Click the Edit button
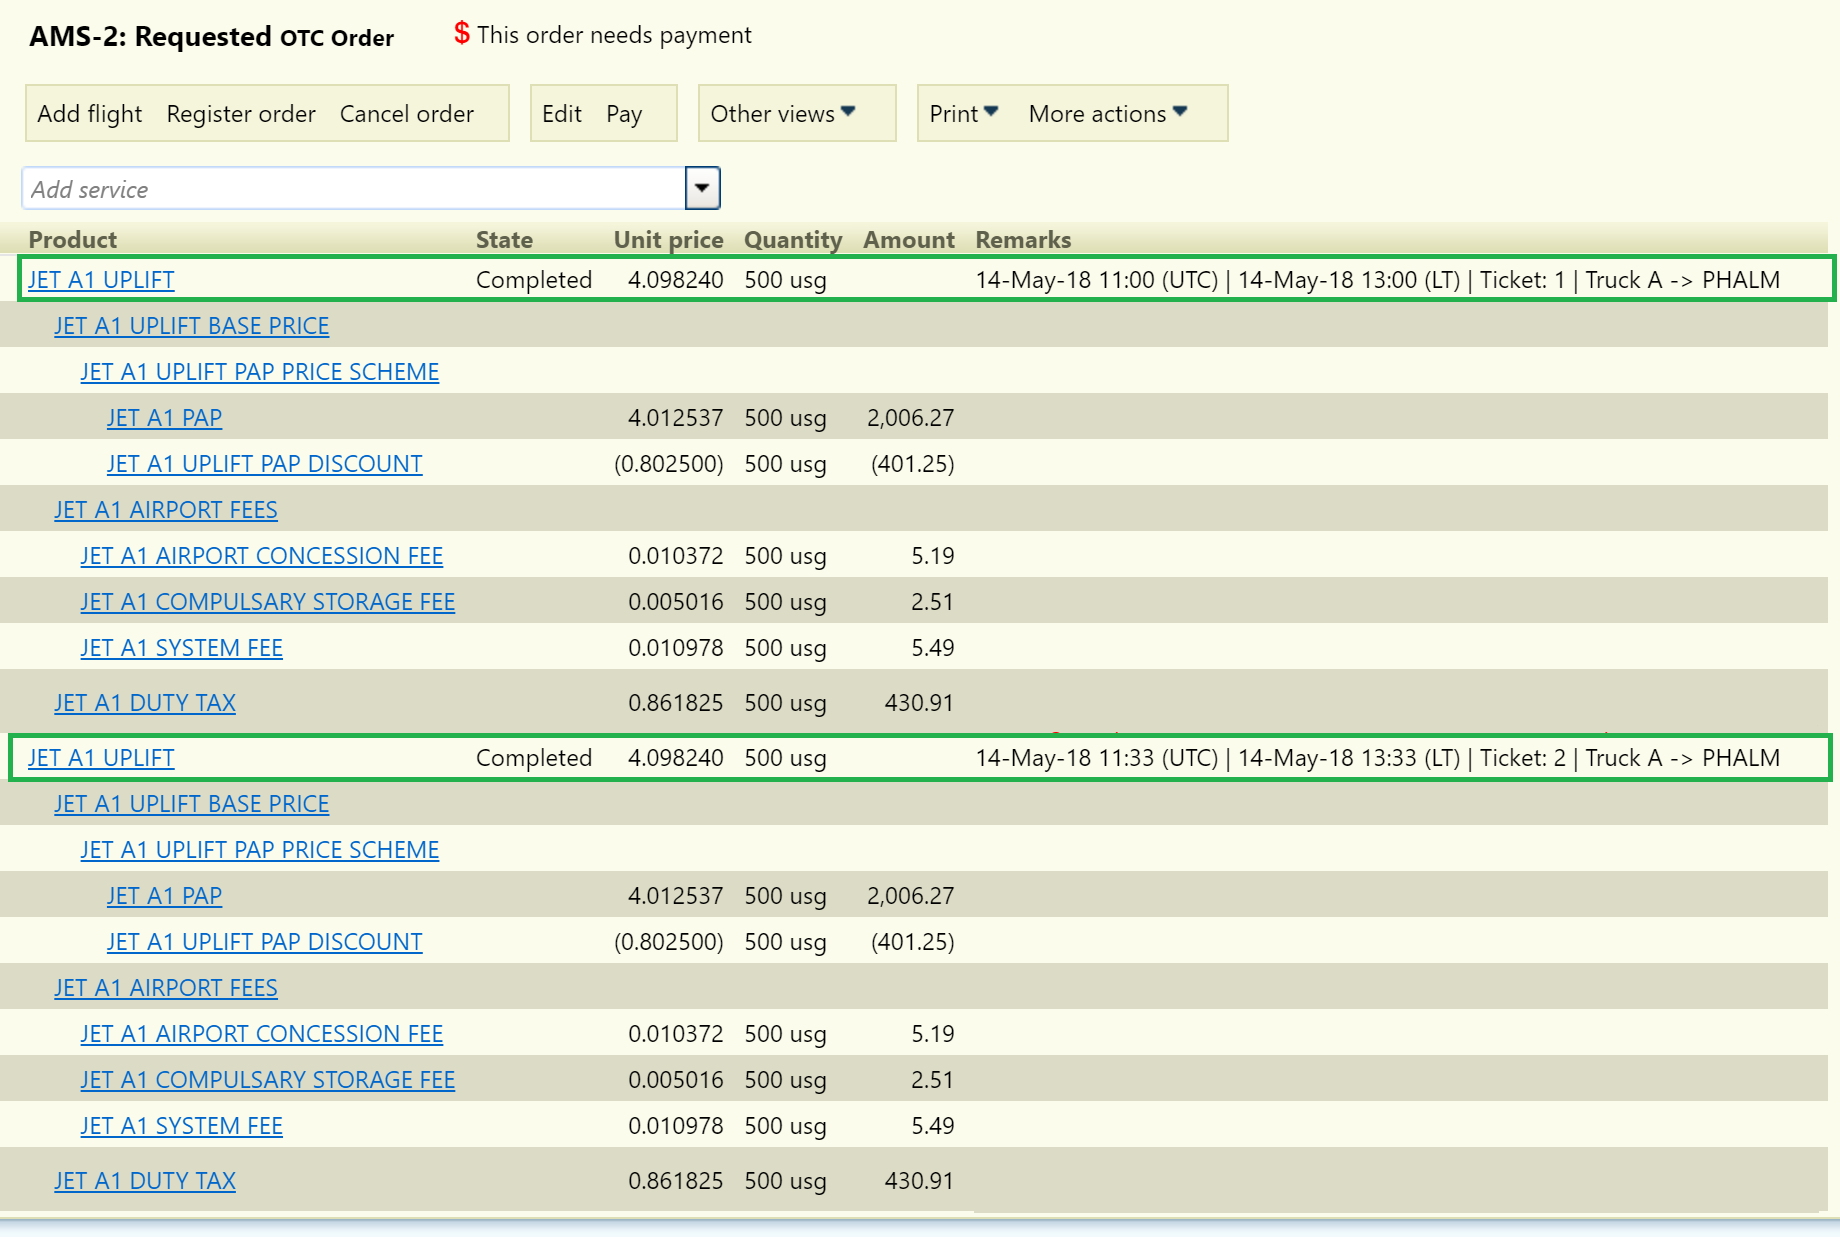This screenshot has width=1840, height=1237. click(562, 114)
